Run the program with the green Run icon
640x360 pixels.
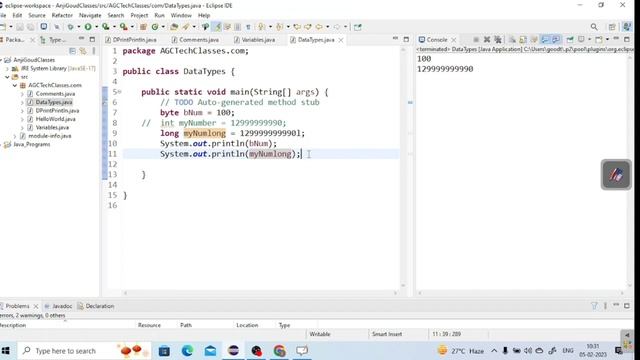click(x=88, y=27)
